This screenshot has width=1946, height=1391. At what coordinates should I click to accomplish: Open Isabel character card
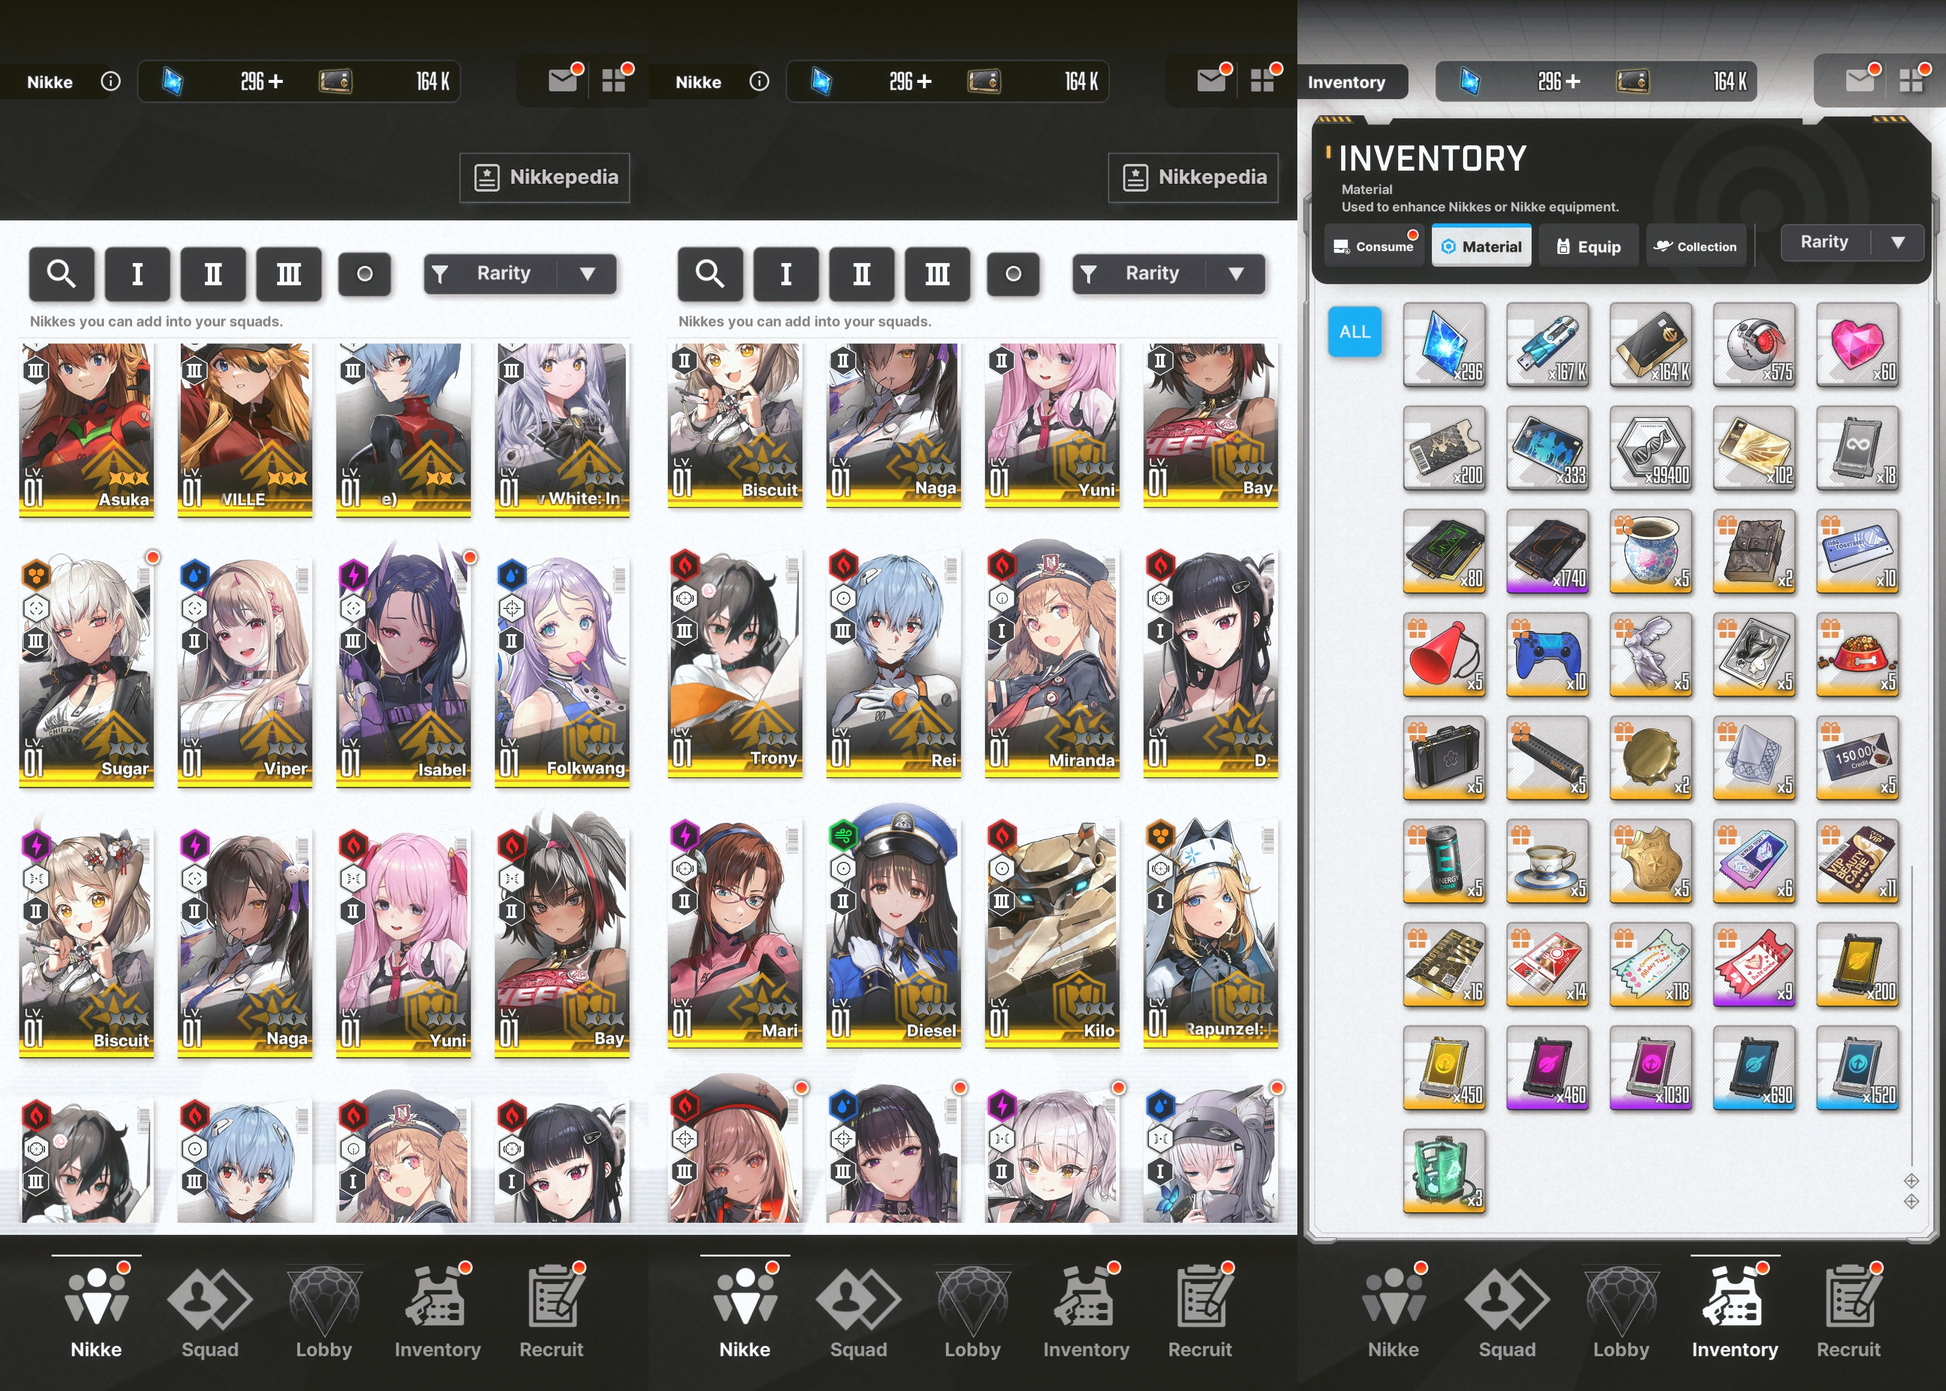[404, 670]
